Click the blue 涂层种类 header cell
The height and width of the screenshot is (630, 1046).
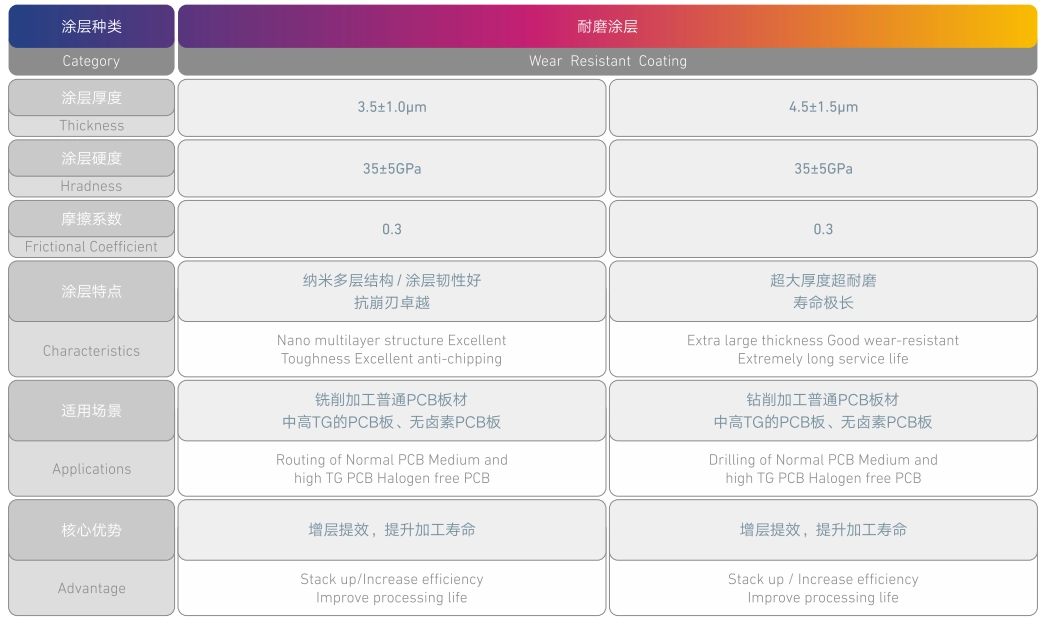[91, 27]
